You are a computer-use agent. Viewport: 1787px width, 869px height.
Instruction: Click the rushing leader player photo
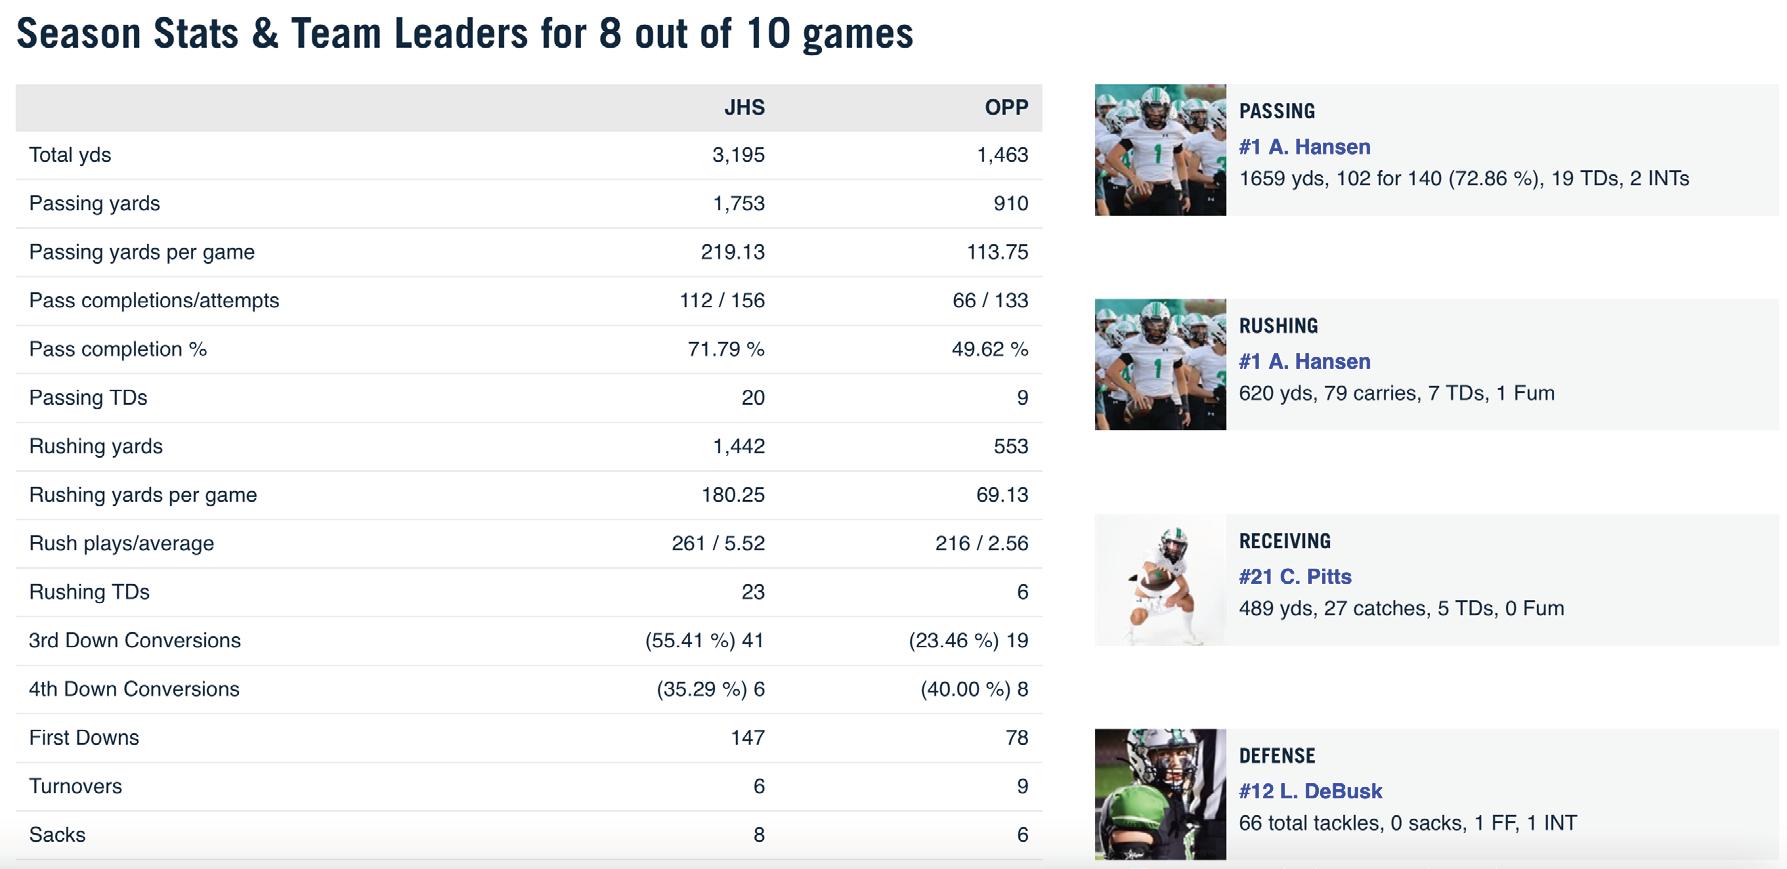coord(1160,365)
